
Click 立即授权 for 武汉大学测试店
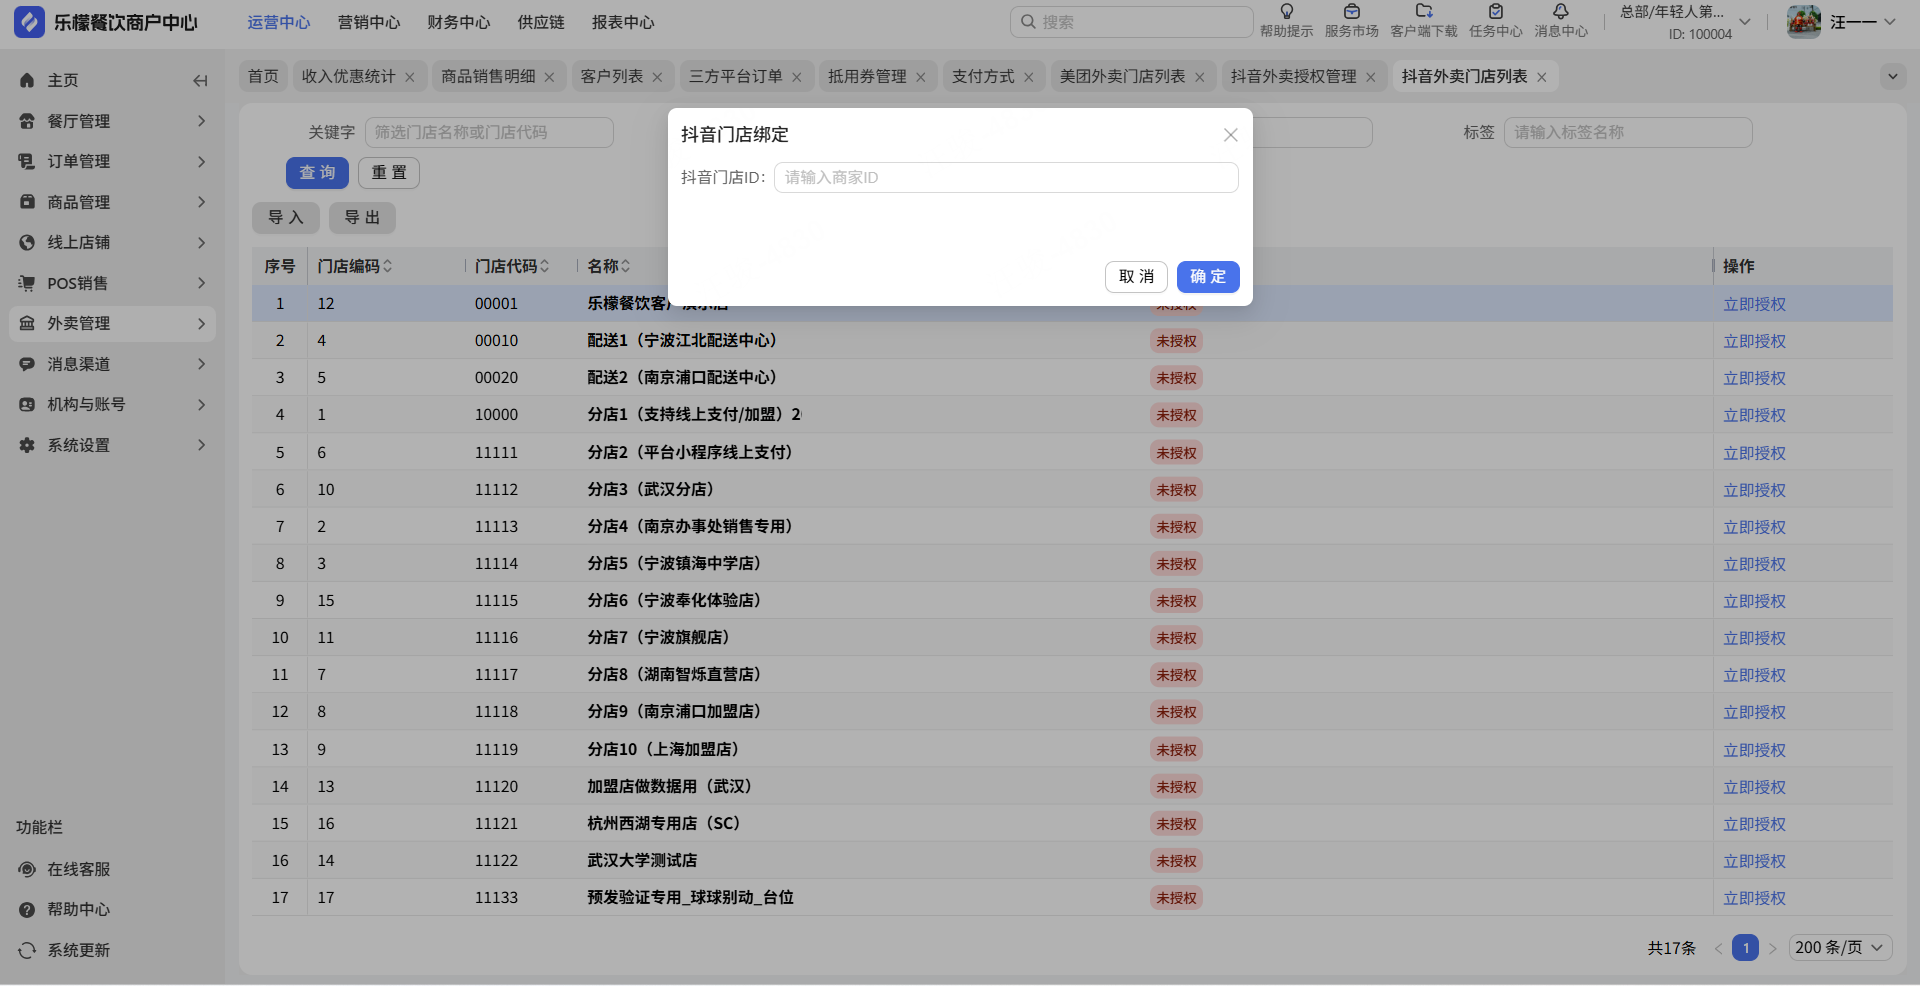coord(1754,862)
